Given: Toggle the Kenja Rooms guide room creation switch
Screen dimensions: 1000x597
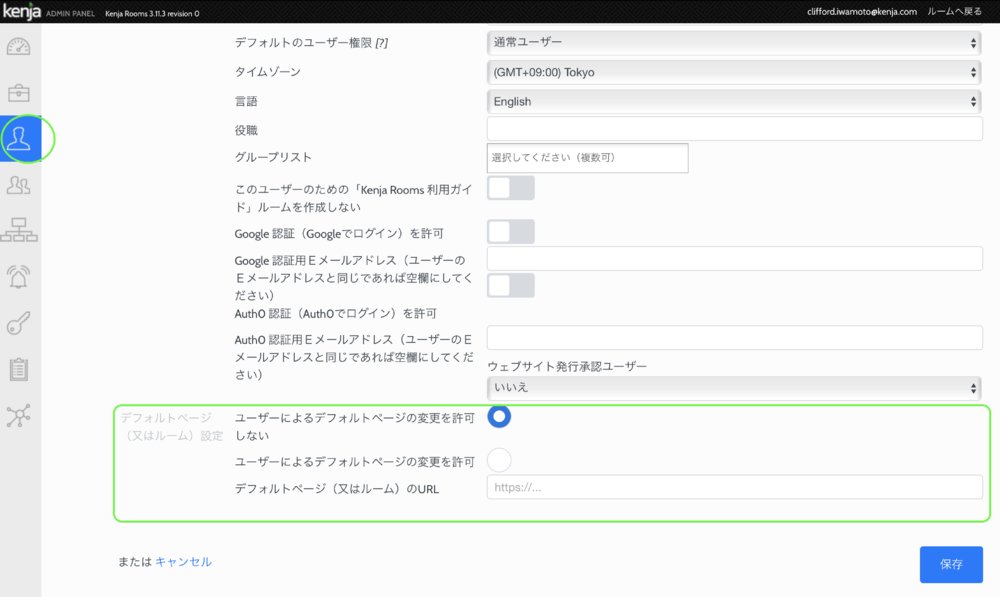Looking at the screenshot, I should coord(511,188).
